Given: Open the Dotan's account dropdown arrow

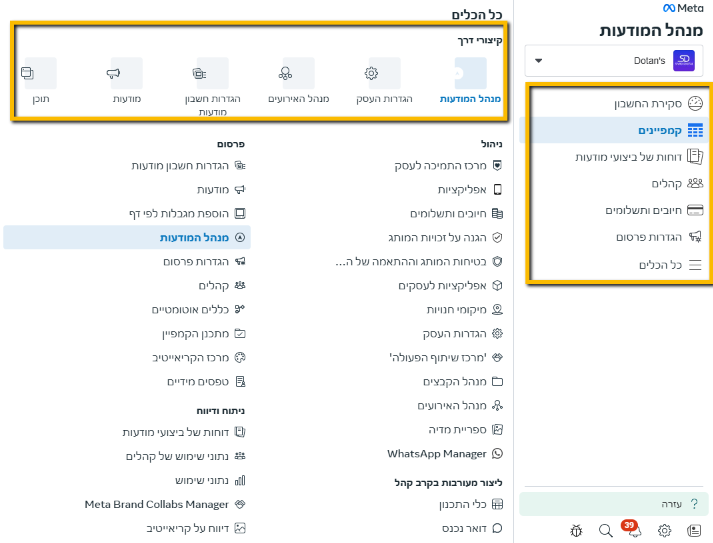Looking at the screenshot, I should (538, 60).
